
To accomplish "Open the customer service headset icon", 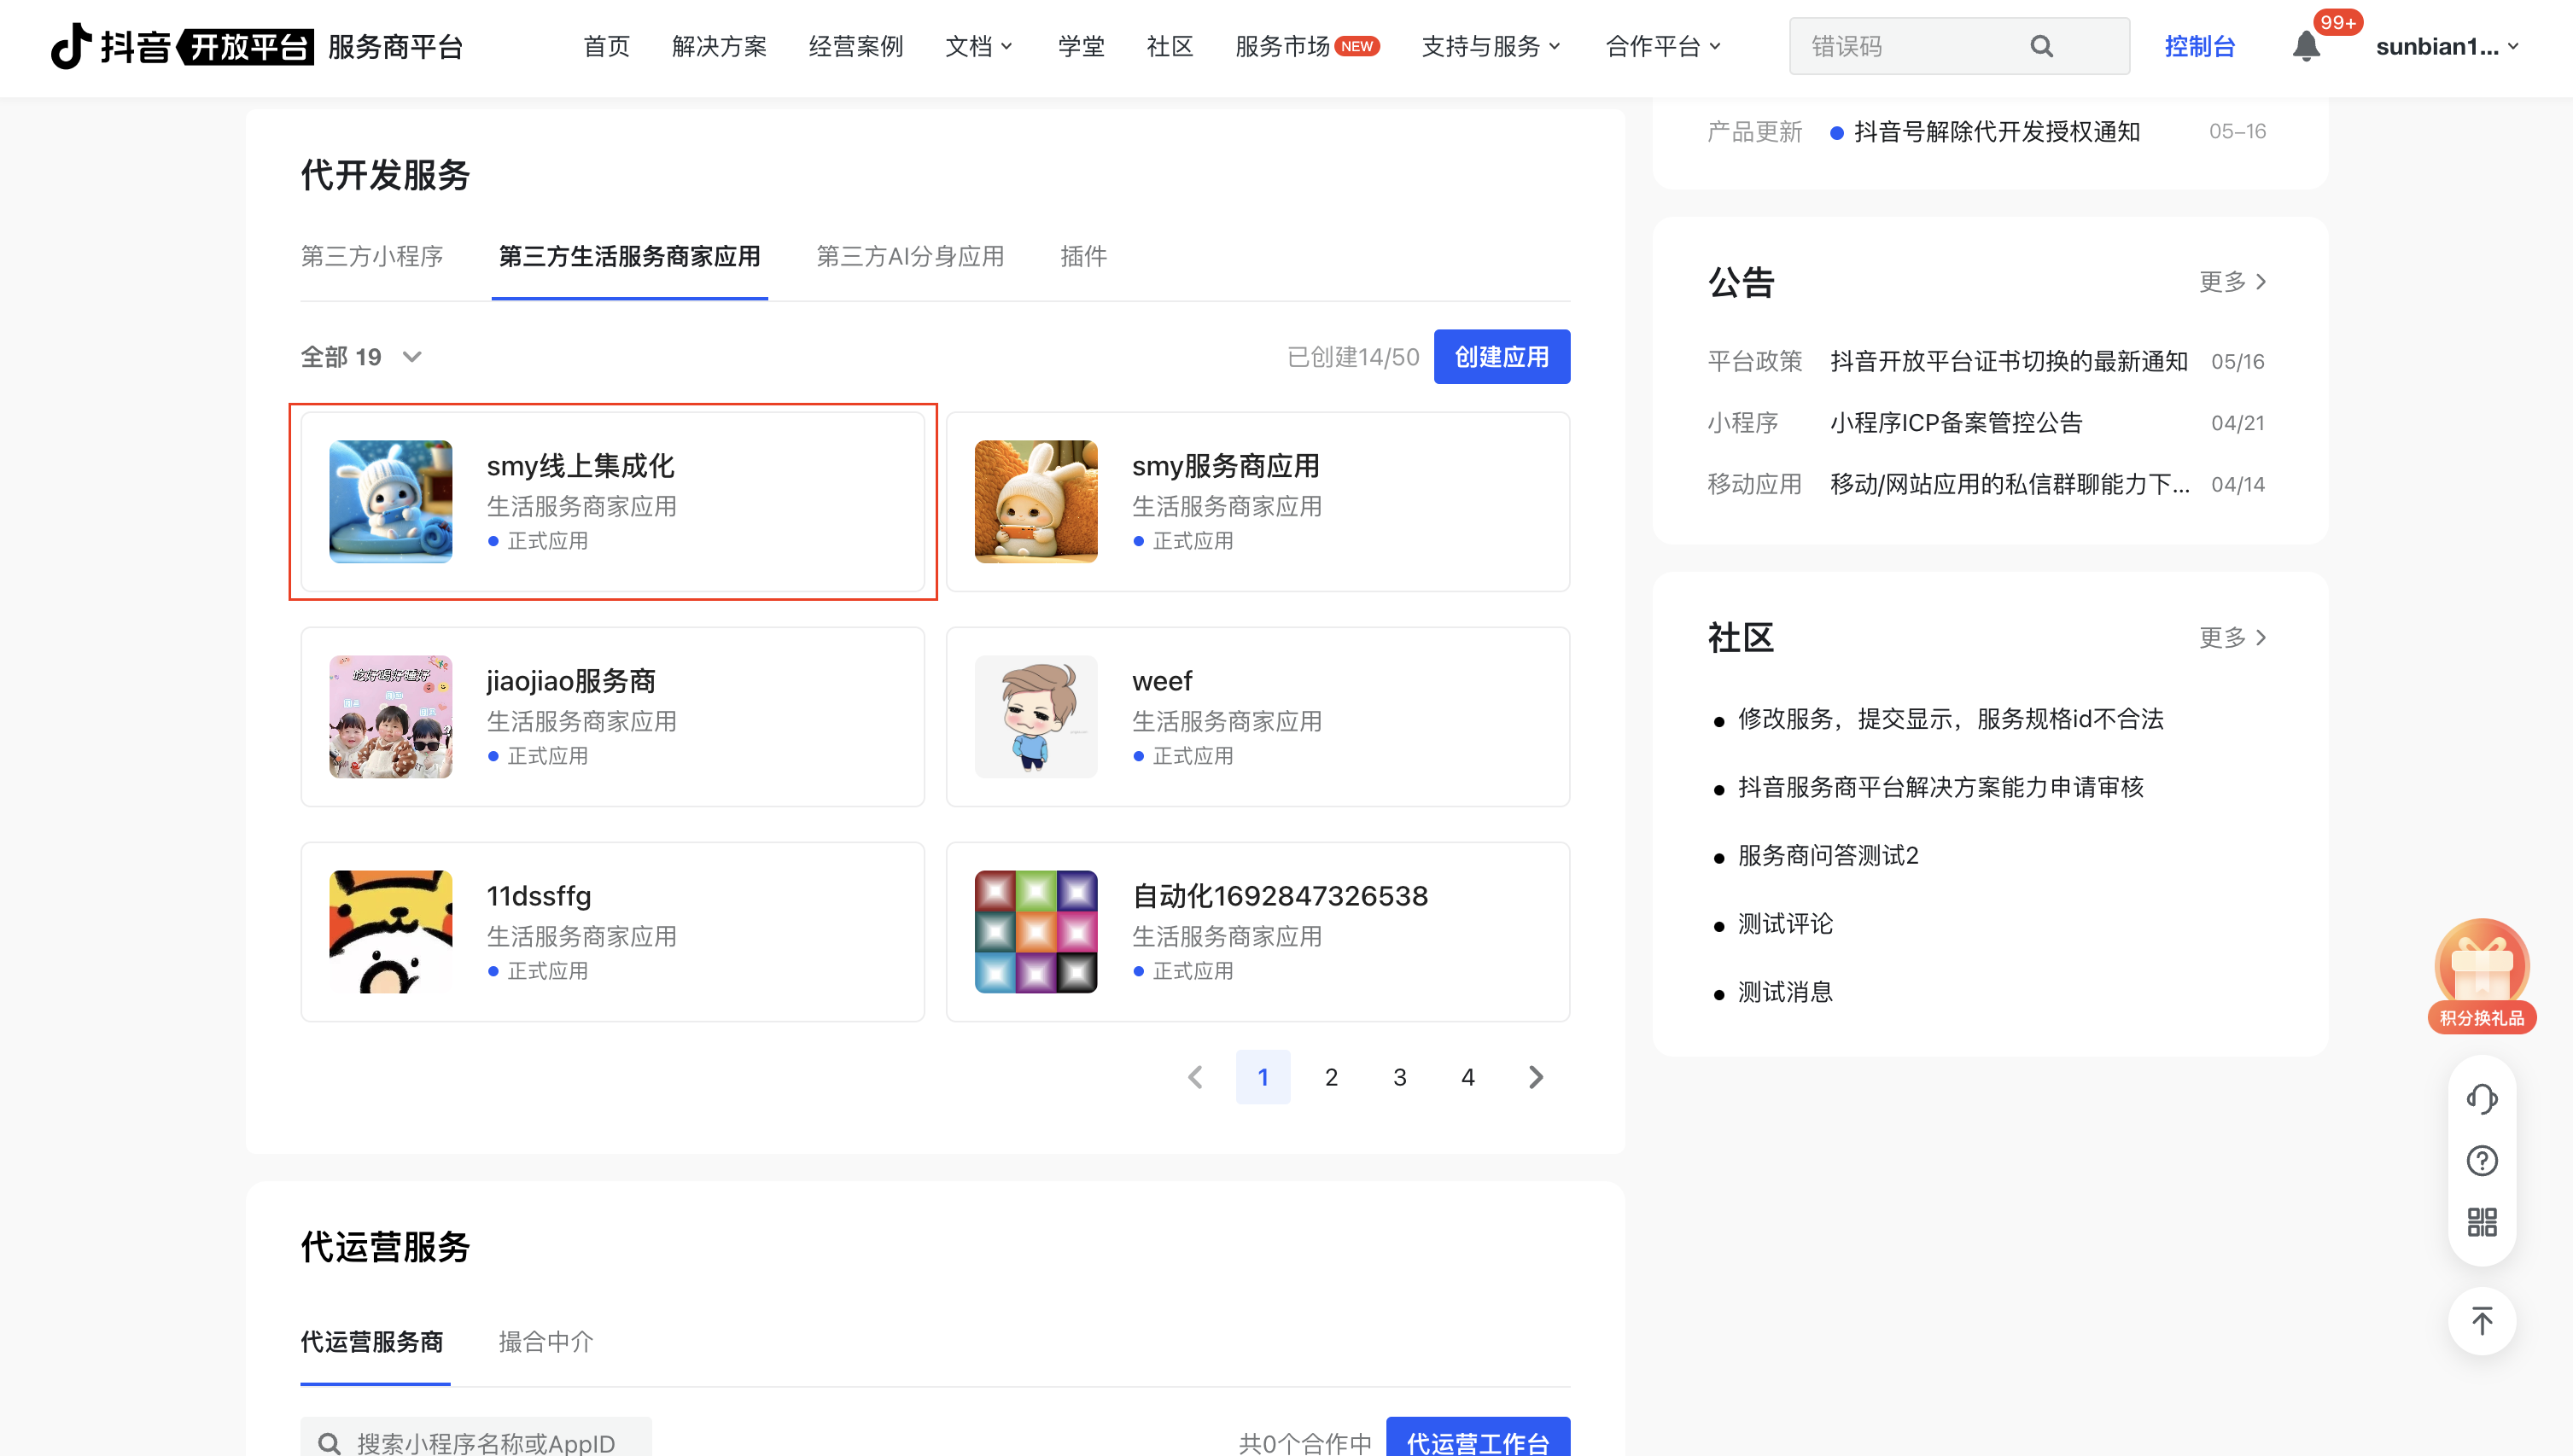I will pos(2482,1098).
